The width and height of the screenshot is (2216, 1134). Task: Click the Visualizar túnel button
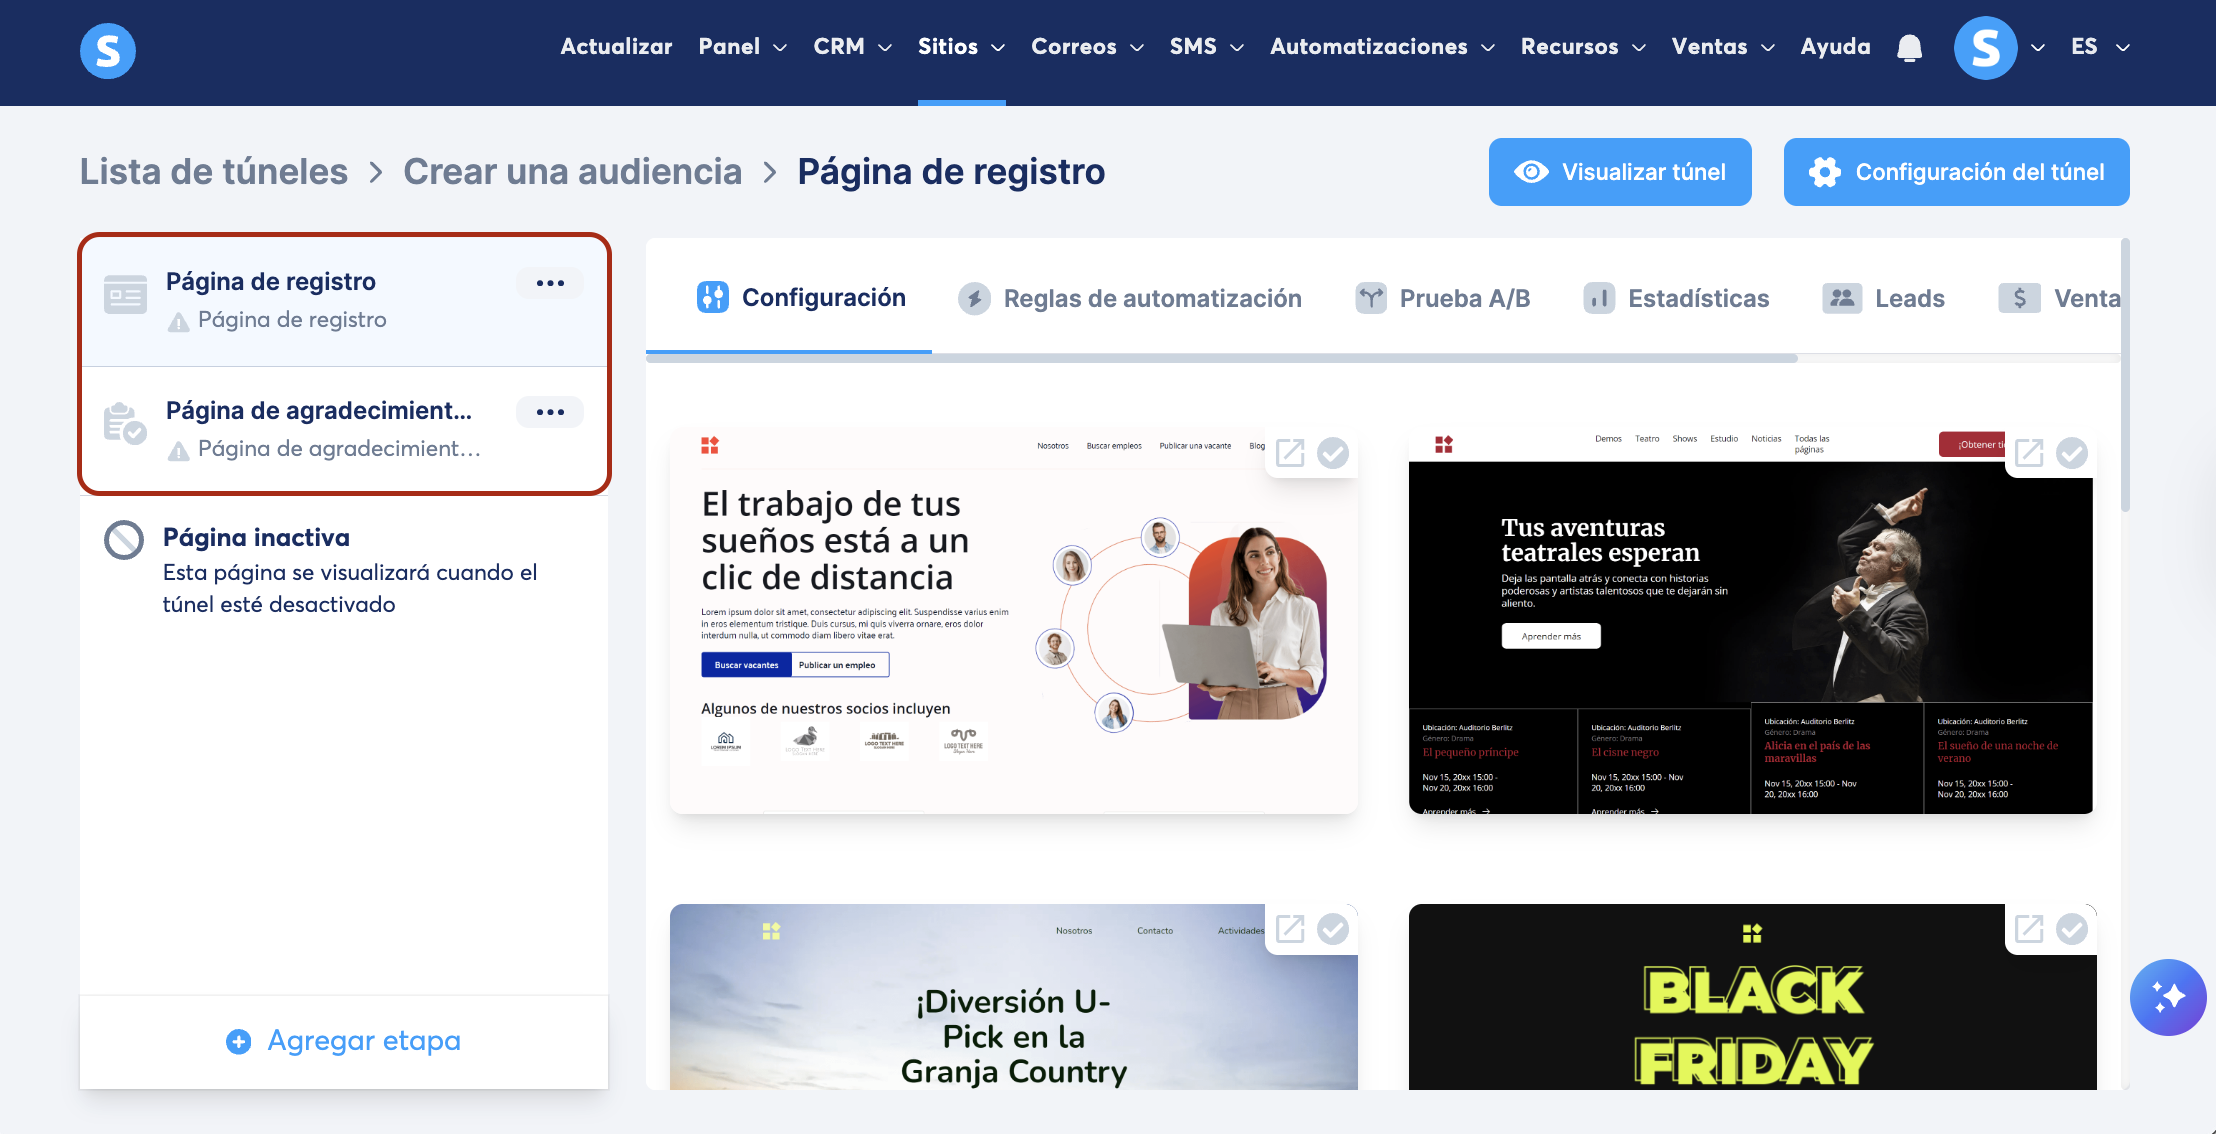[1620, 172]
